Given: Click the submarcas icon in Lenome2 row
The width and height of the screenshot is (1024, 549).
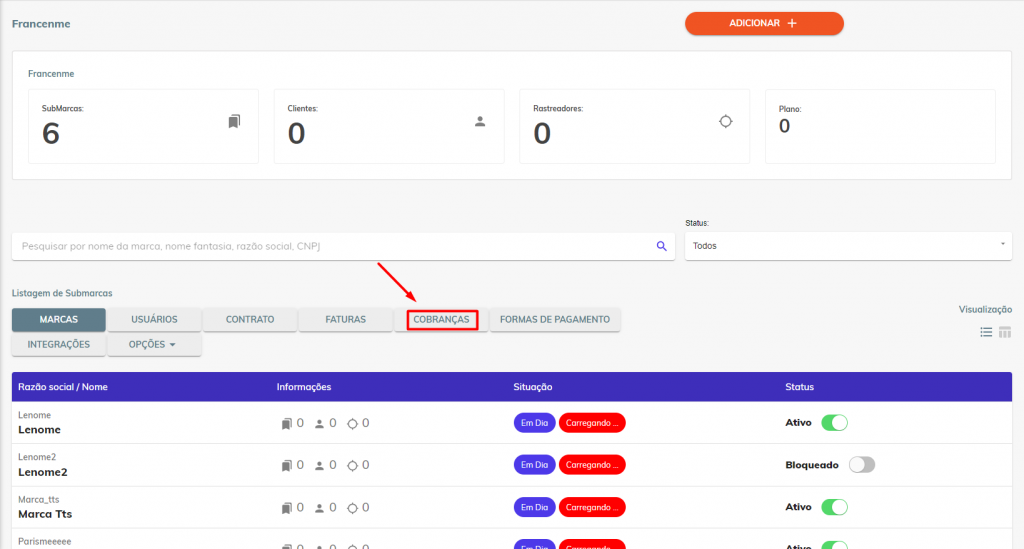Looking at the screenshot, I should [x=287, y=465].
